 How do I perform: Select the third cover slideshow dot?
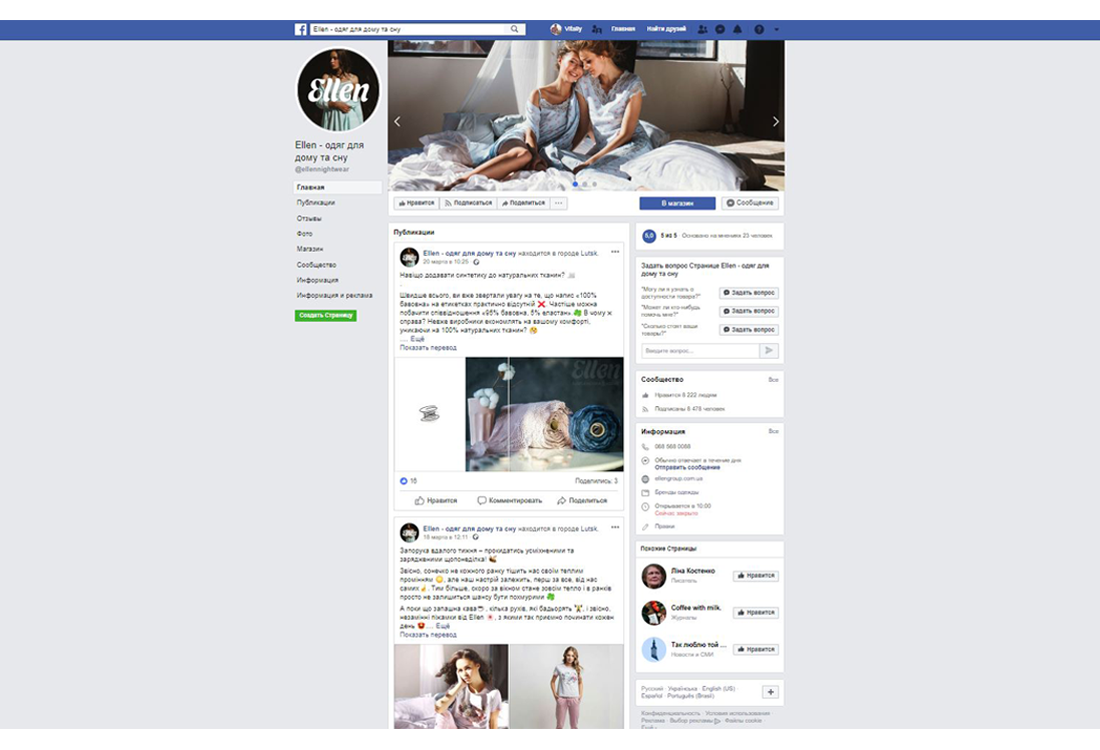coord(594,185)
